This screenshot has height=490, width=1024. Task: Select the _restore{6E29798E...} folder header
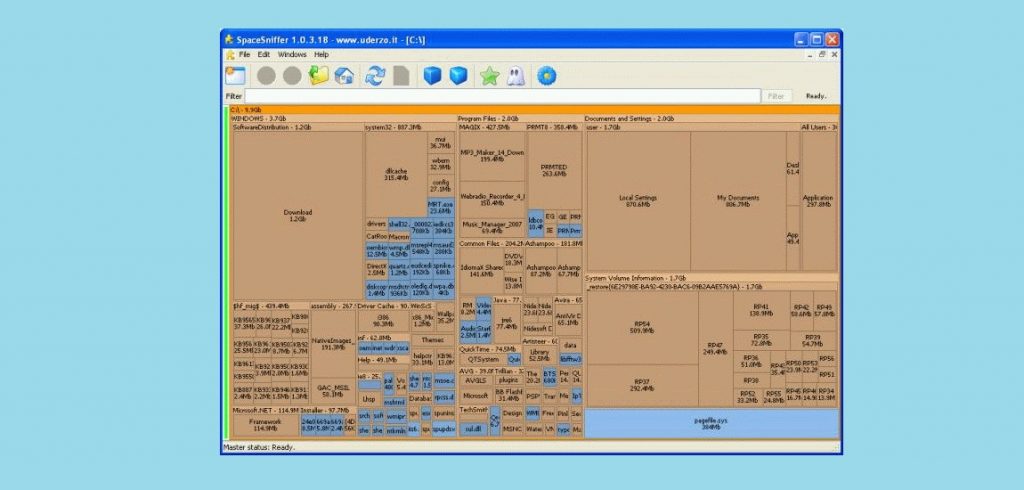[711, 286]
